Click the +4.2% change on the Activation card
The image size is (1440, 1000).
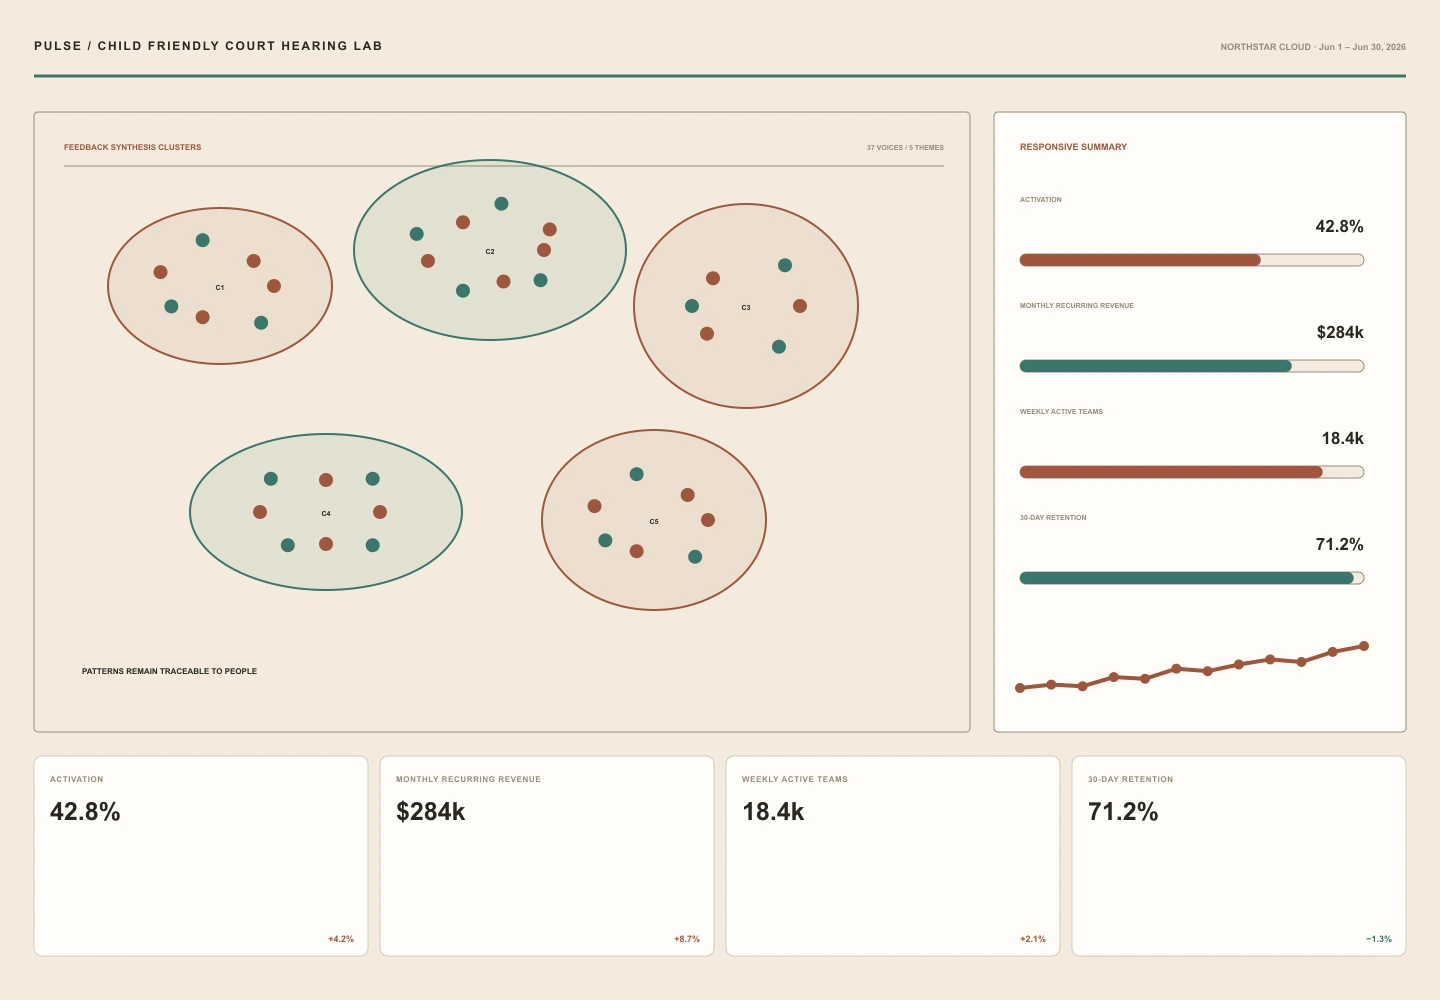(x=341, y=939)
